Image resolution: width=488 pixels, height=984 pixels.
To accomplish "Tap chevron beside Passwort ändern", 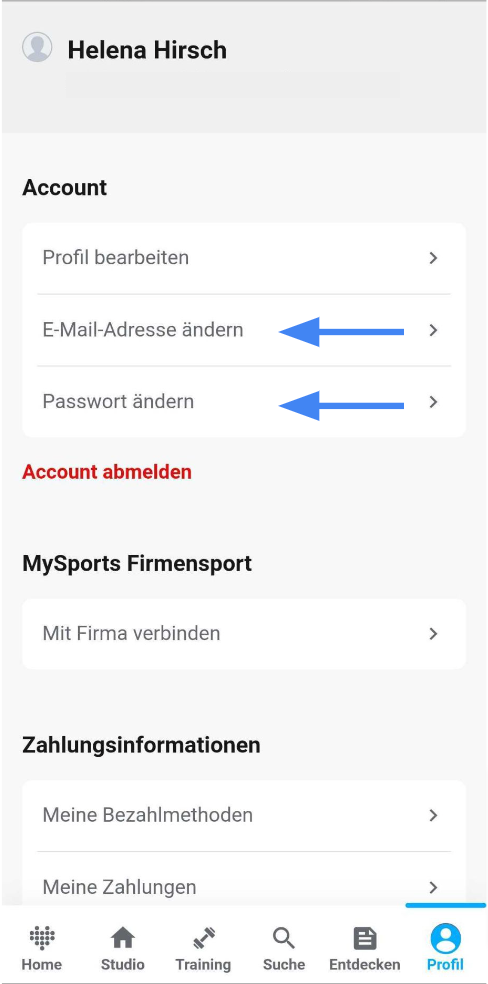I will [433, 402].
